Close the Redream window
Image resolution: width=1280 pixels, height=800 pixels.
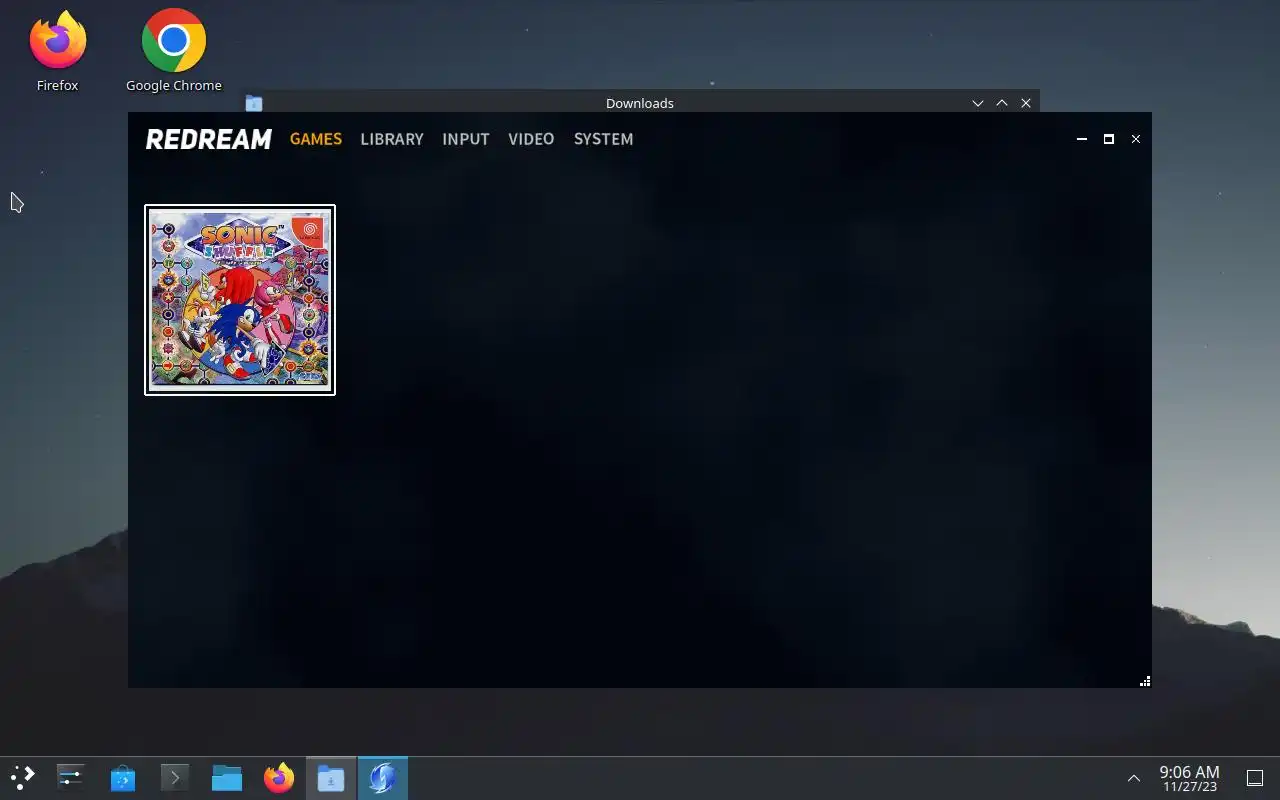pos(1135,139)
